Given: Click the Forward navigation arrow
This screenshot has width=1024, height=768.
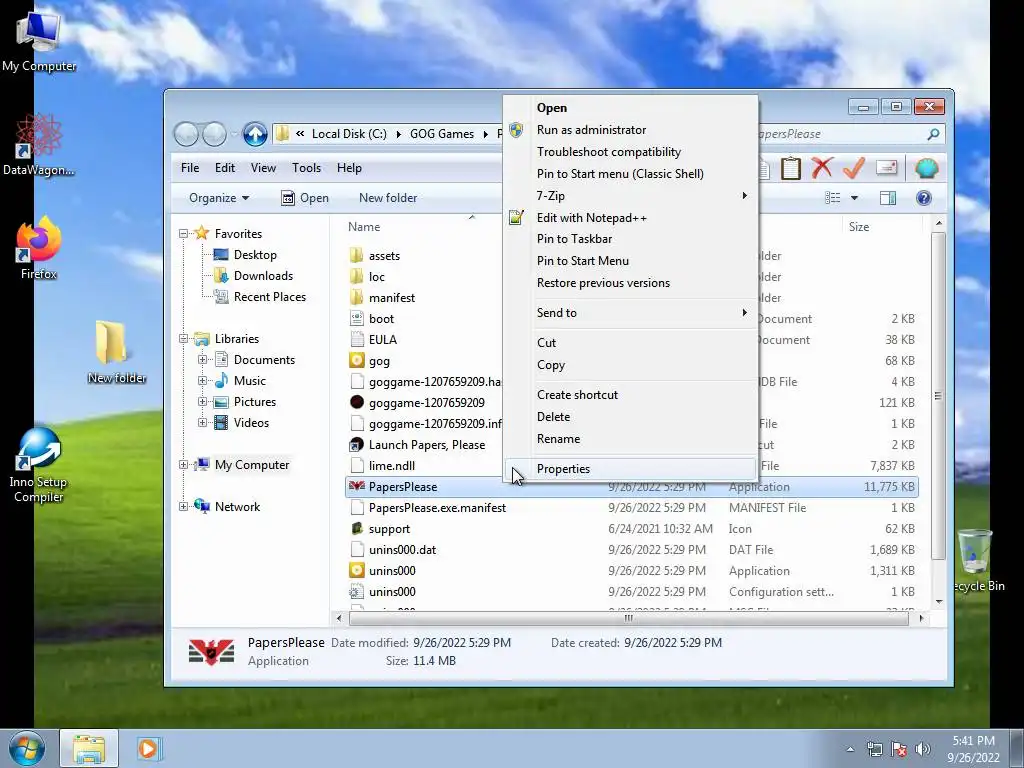Looking at the screenshot, I should [x=214, y=135].
